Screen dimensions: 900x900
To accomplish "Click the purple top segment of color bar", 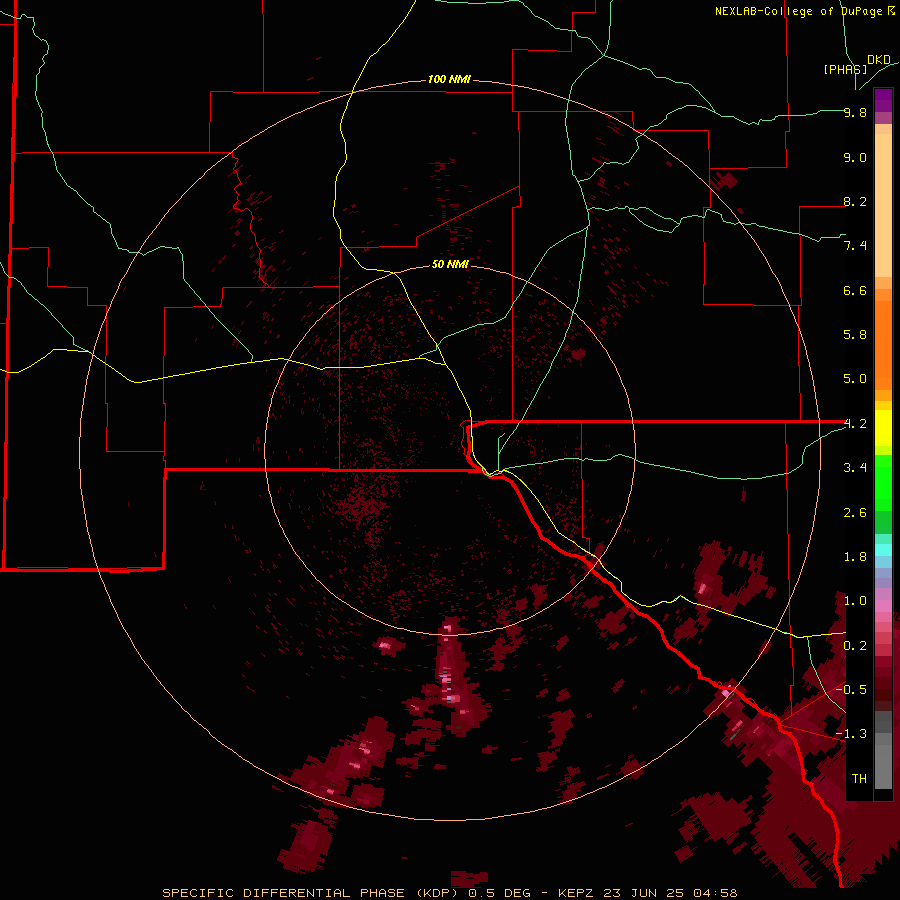I will coord(883,100).
